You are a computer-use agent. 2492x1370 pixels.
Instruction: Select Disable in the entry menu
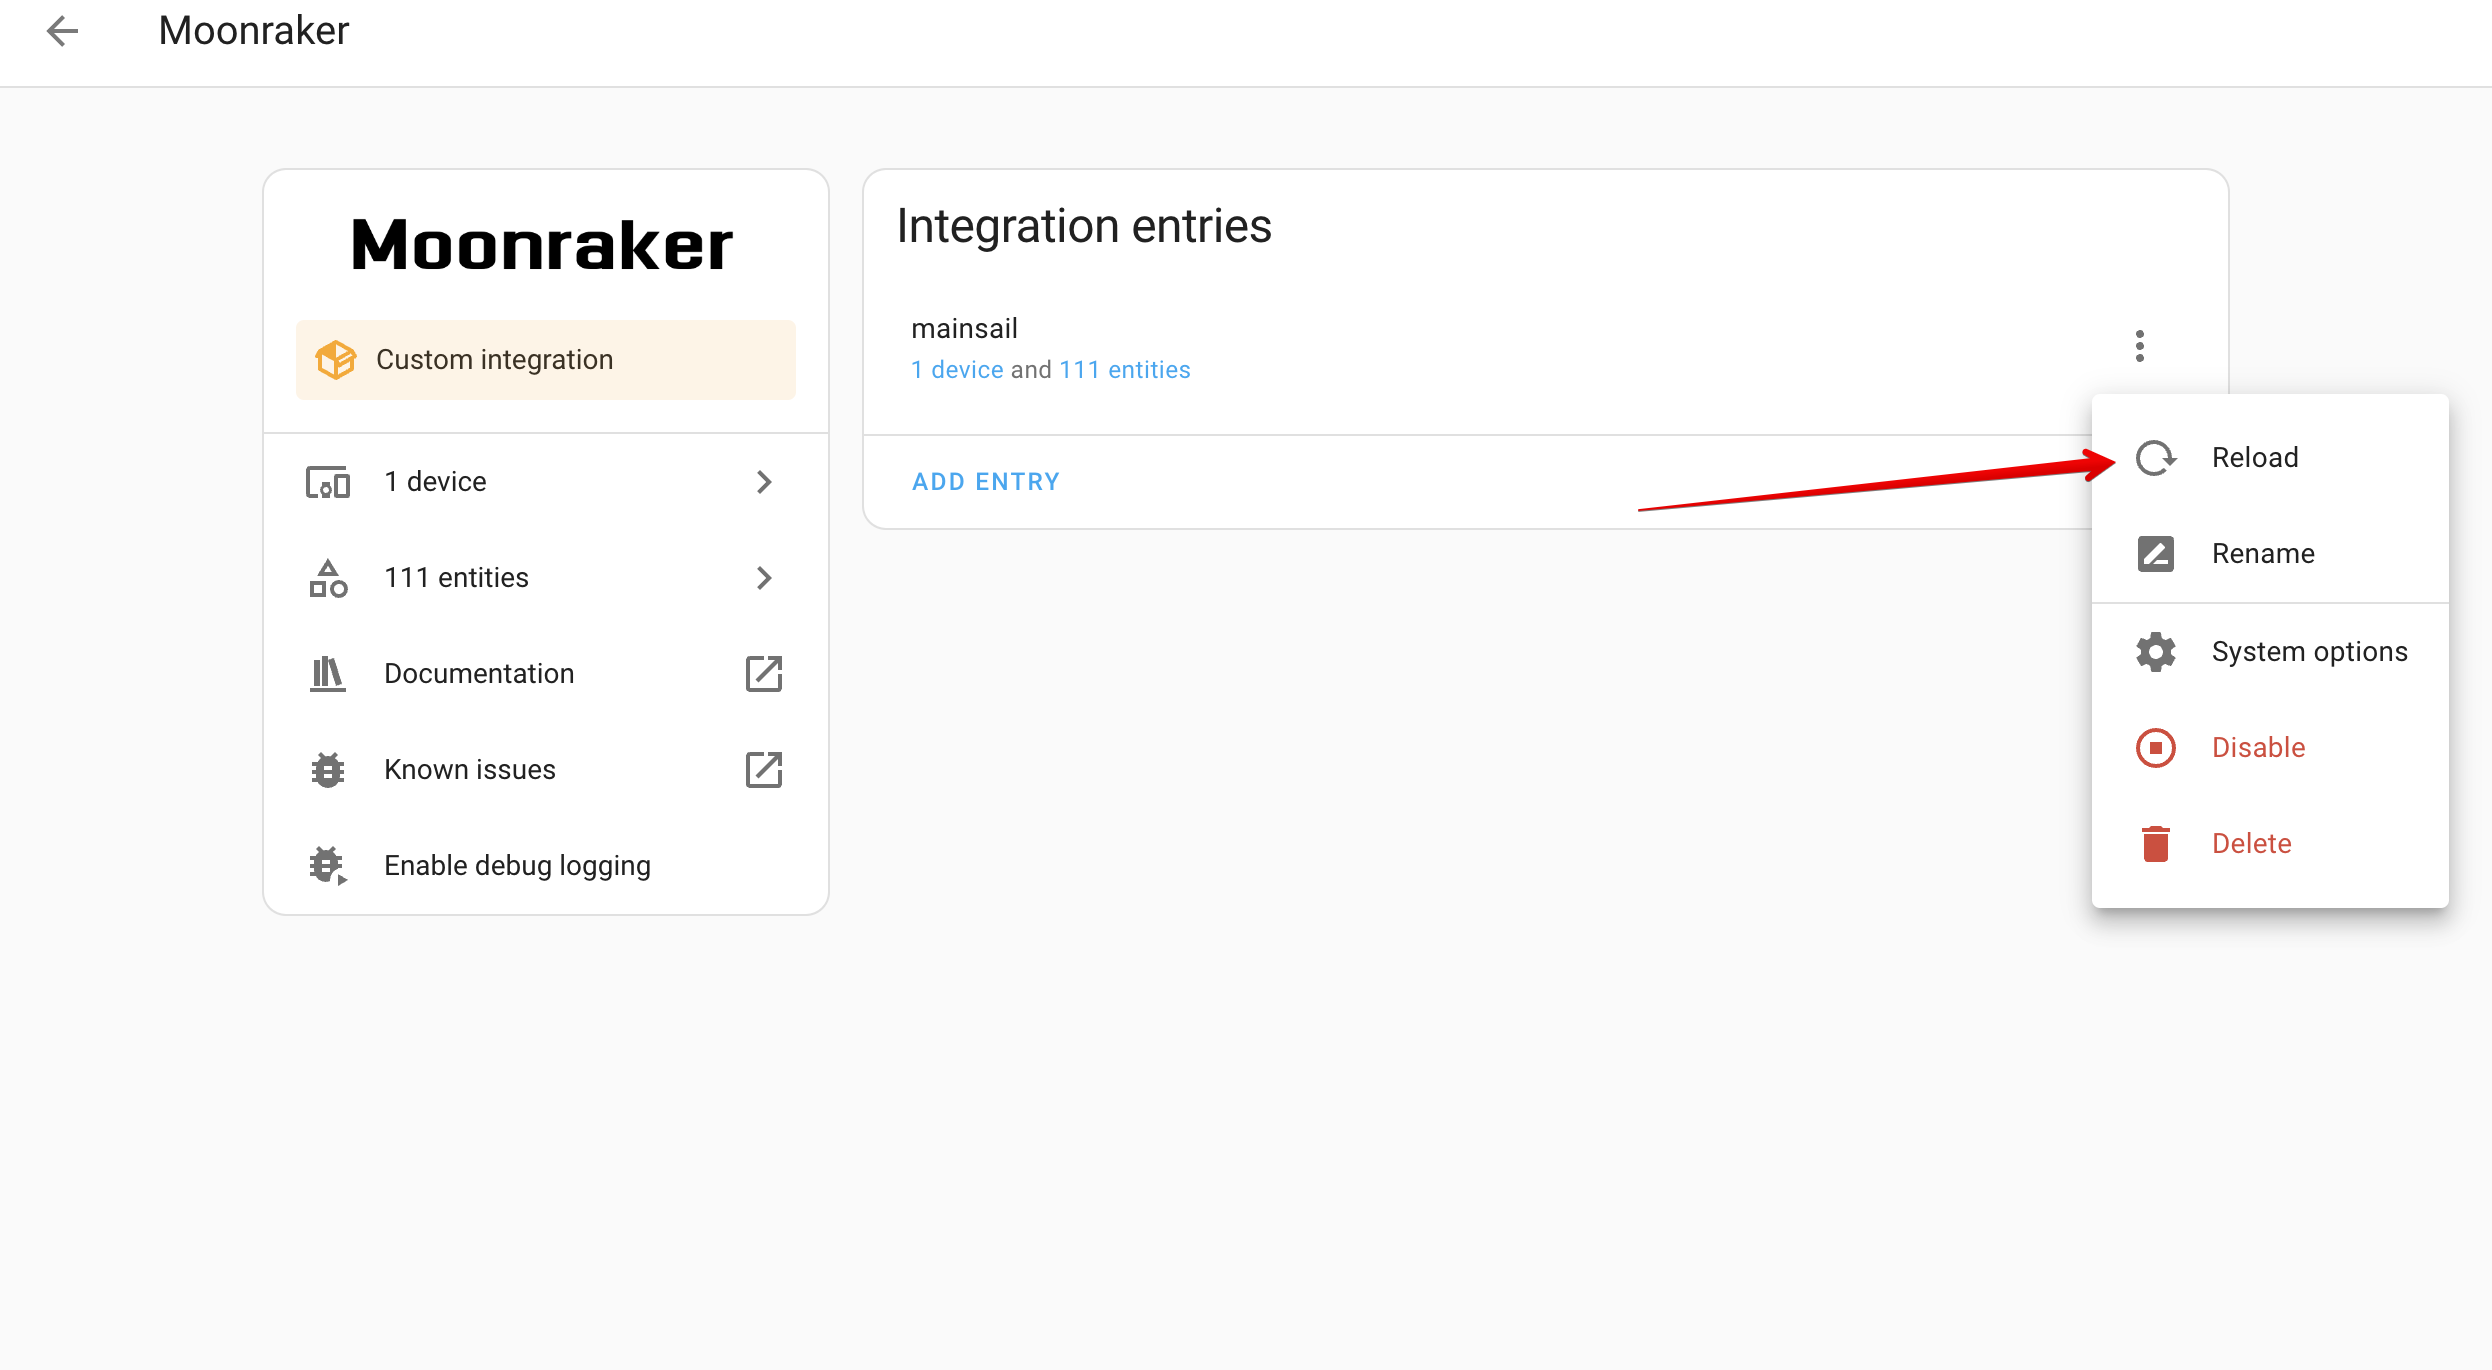click(2258, 748)
